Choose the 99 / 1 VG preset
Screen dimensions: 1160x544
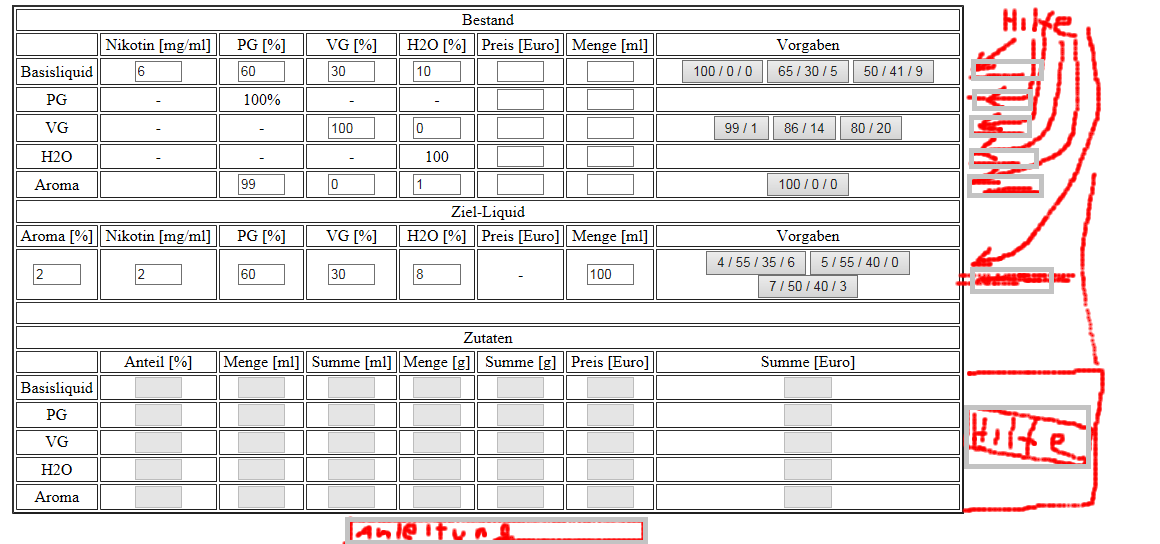point(740,128)
